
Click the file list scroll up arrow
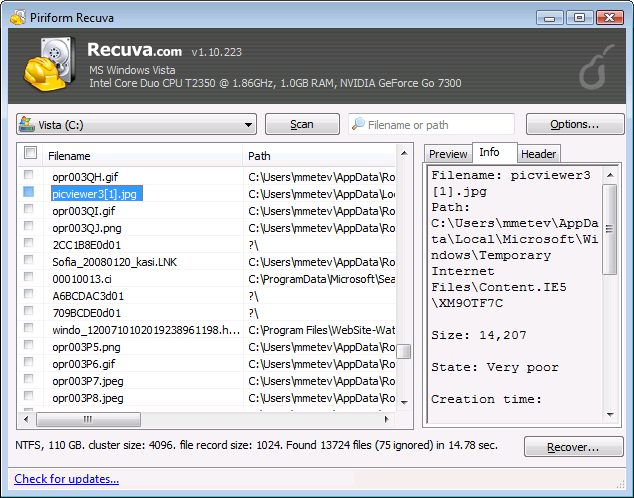coord(404,154)
